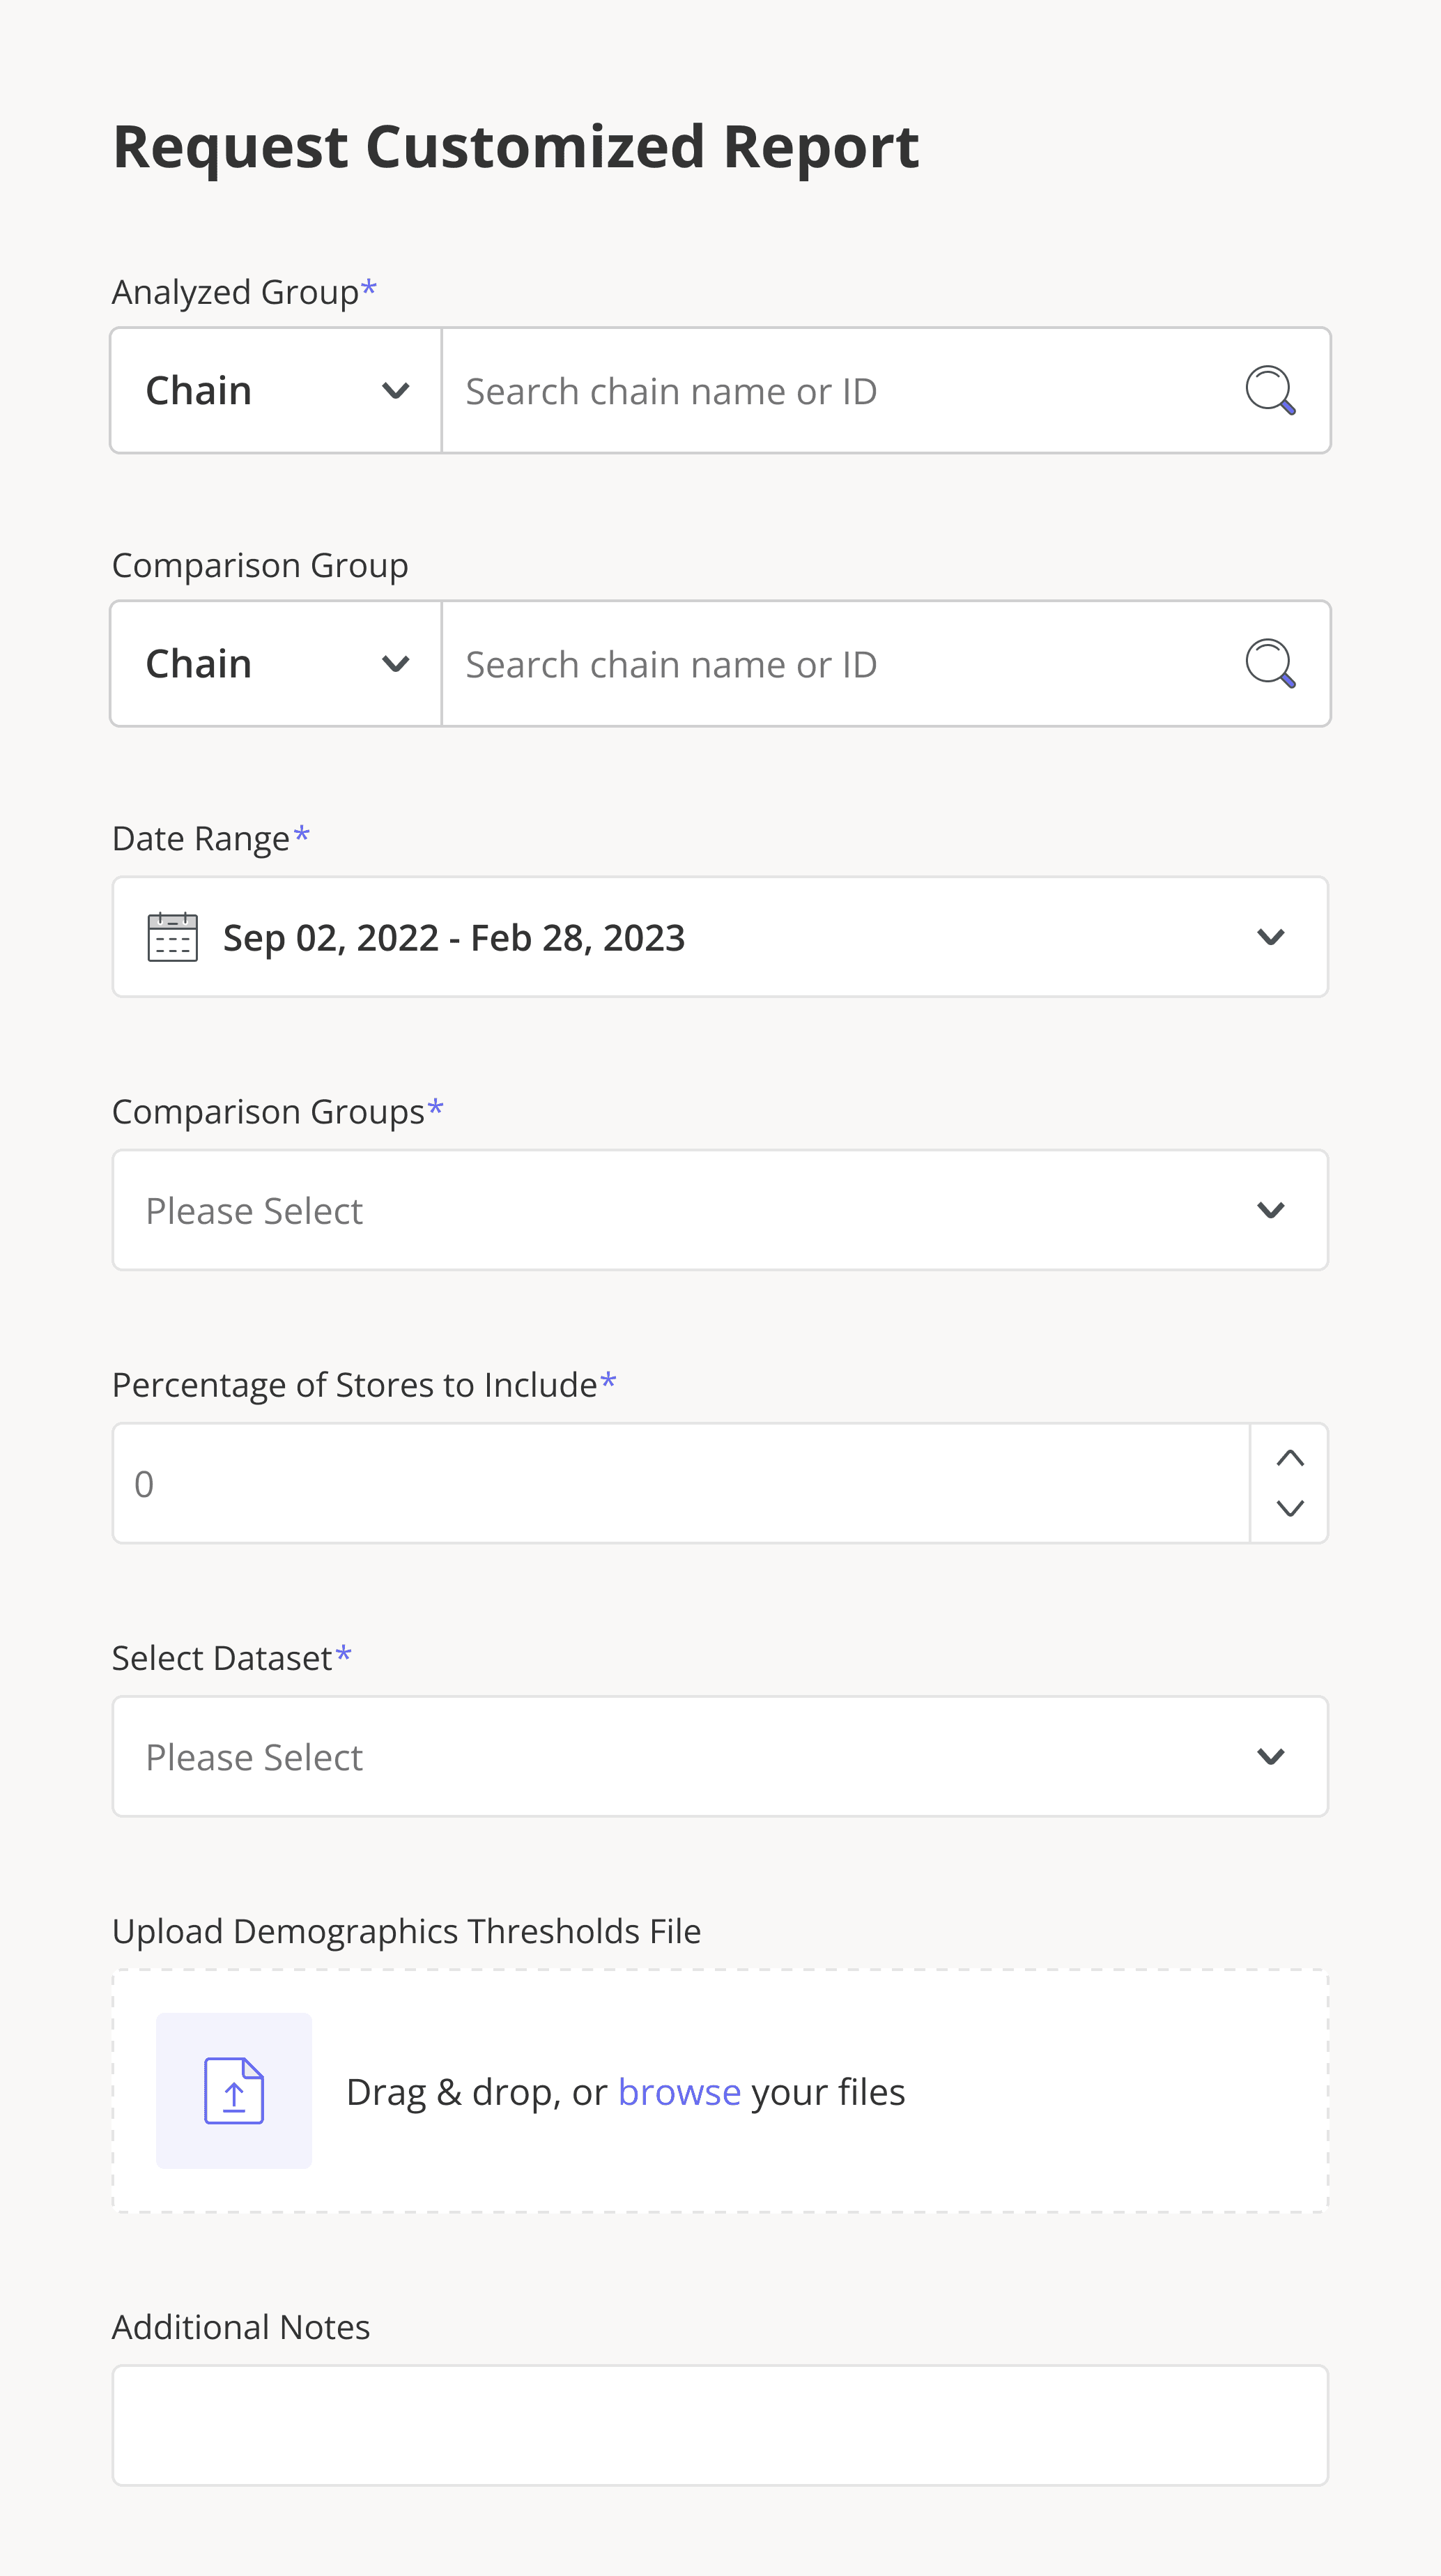The height and width of the screenshot is (2576, 1441).
Task: Click the file upload icon in the drop zone
Action: [x=234, y=2090]
